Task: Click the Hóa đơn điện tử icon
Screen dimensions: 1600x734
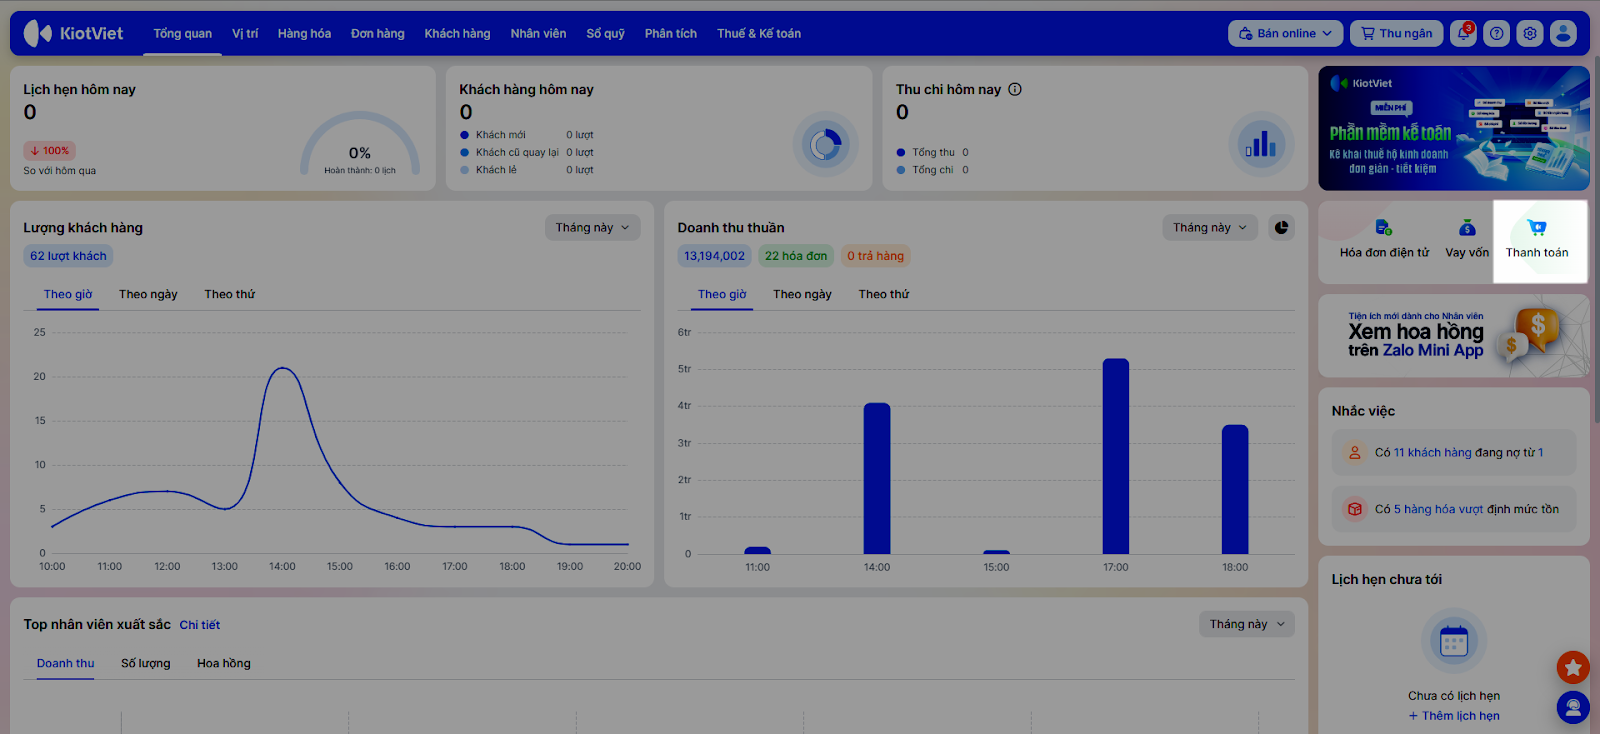Action: coord(1383,228)
